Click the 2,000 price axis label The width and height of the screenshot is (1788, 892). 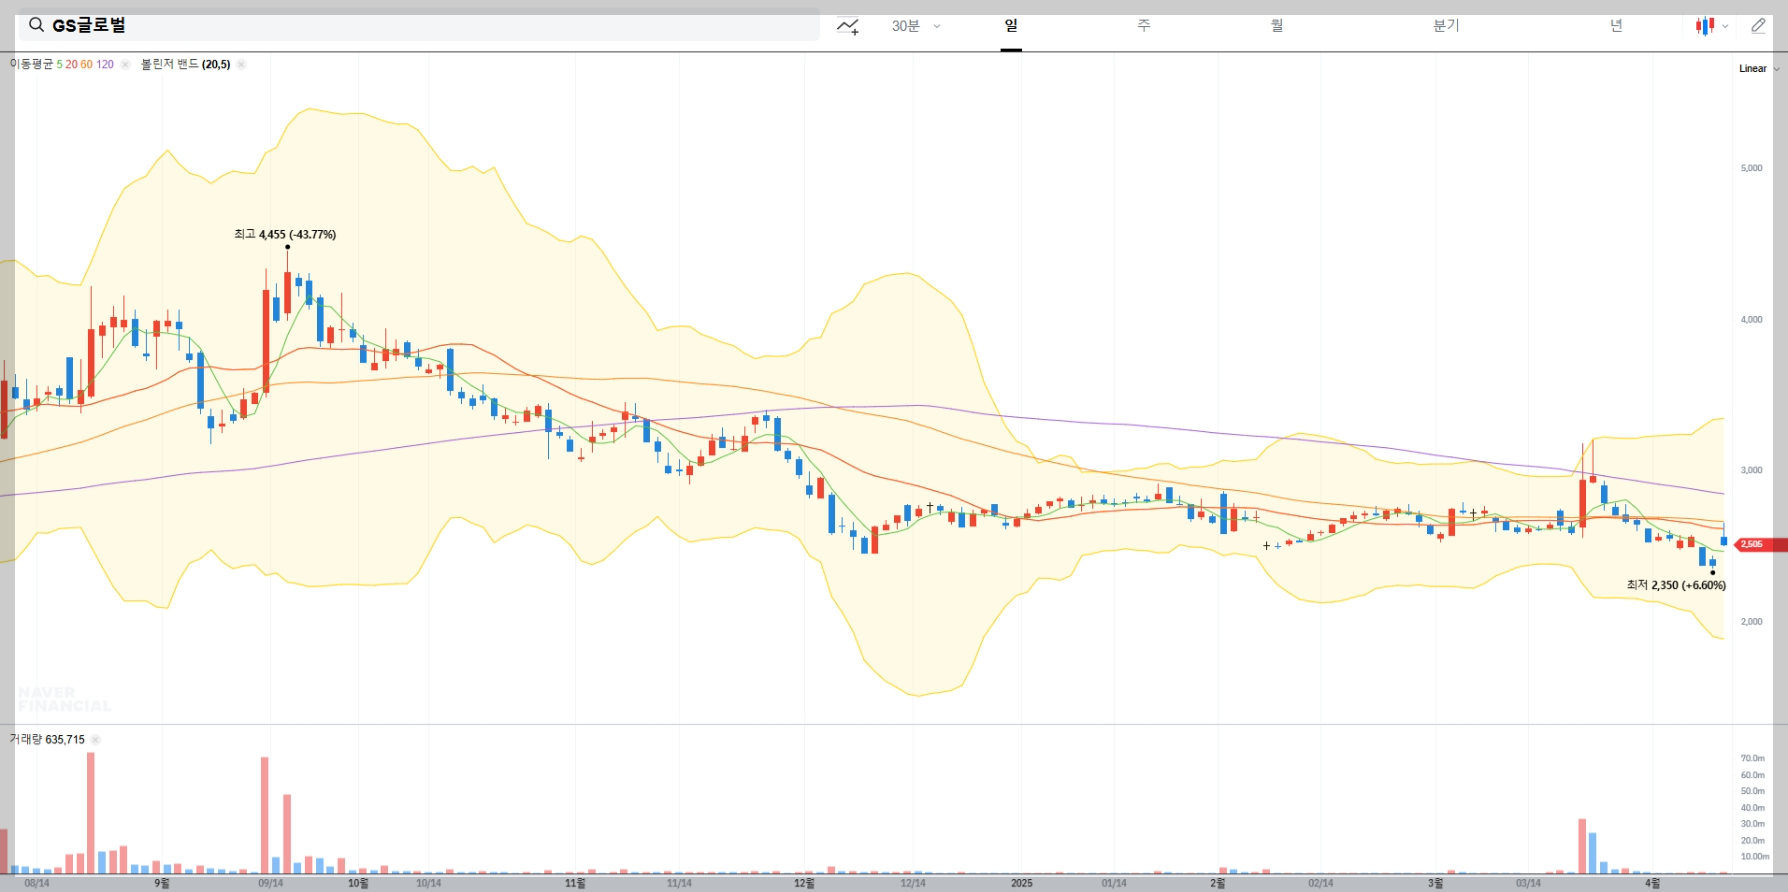pos(1751,622)
